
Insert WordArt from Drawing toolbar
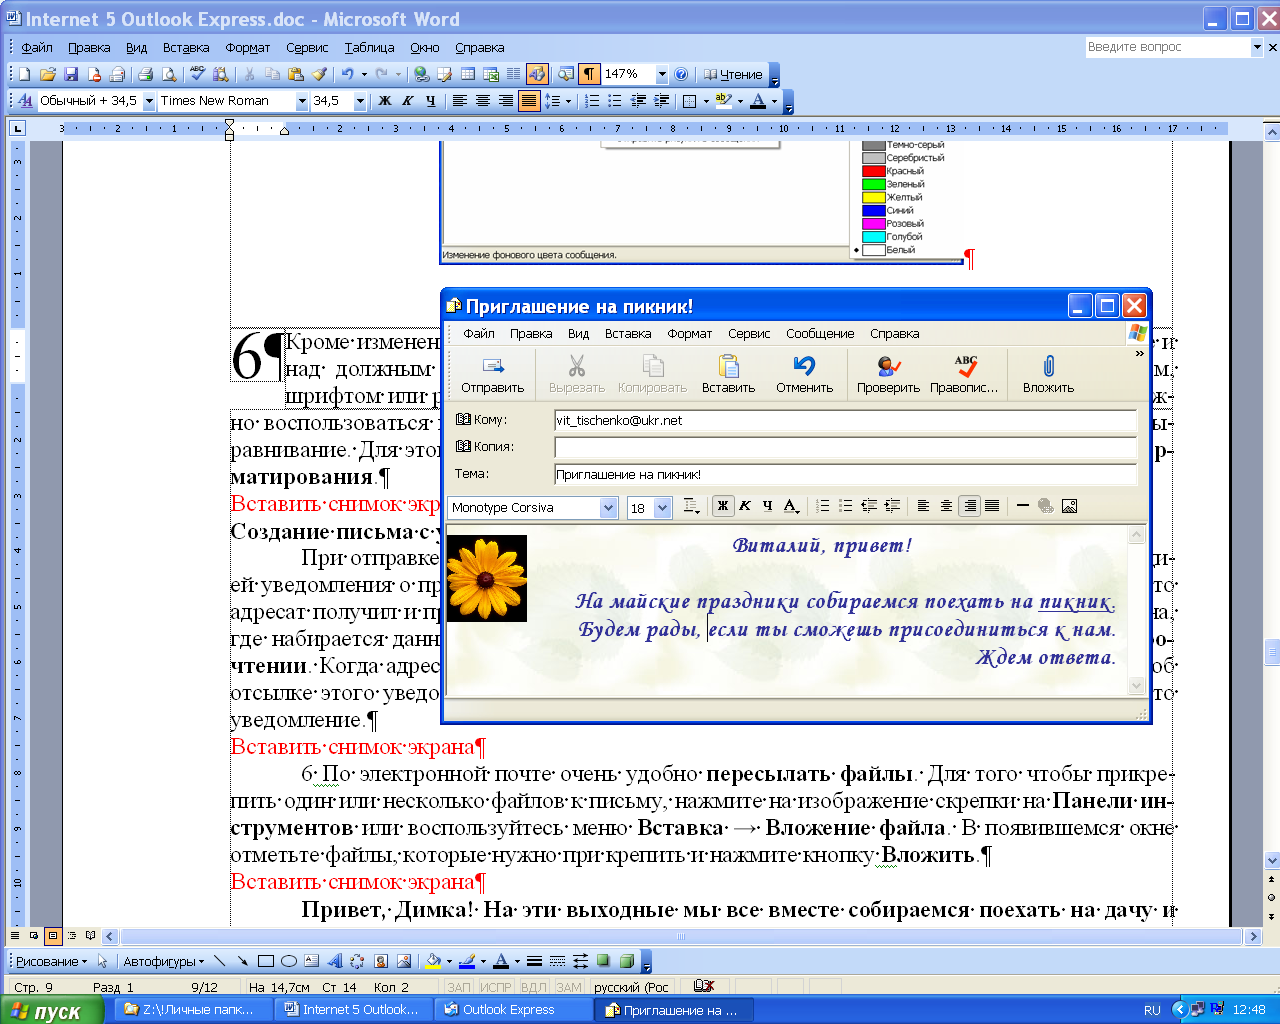335,961
